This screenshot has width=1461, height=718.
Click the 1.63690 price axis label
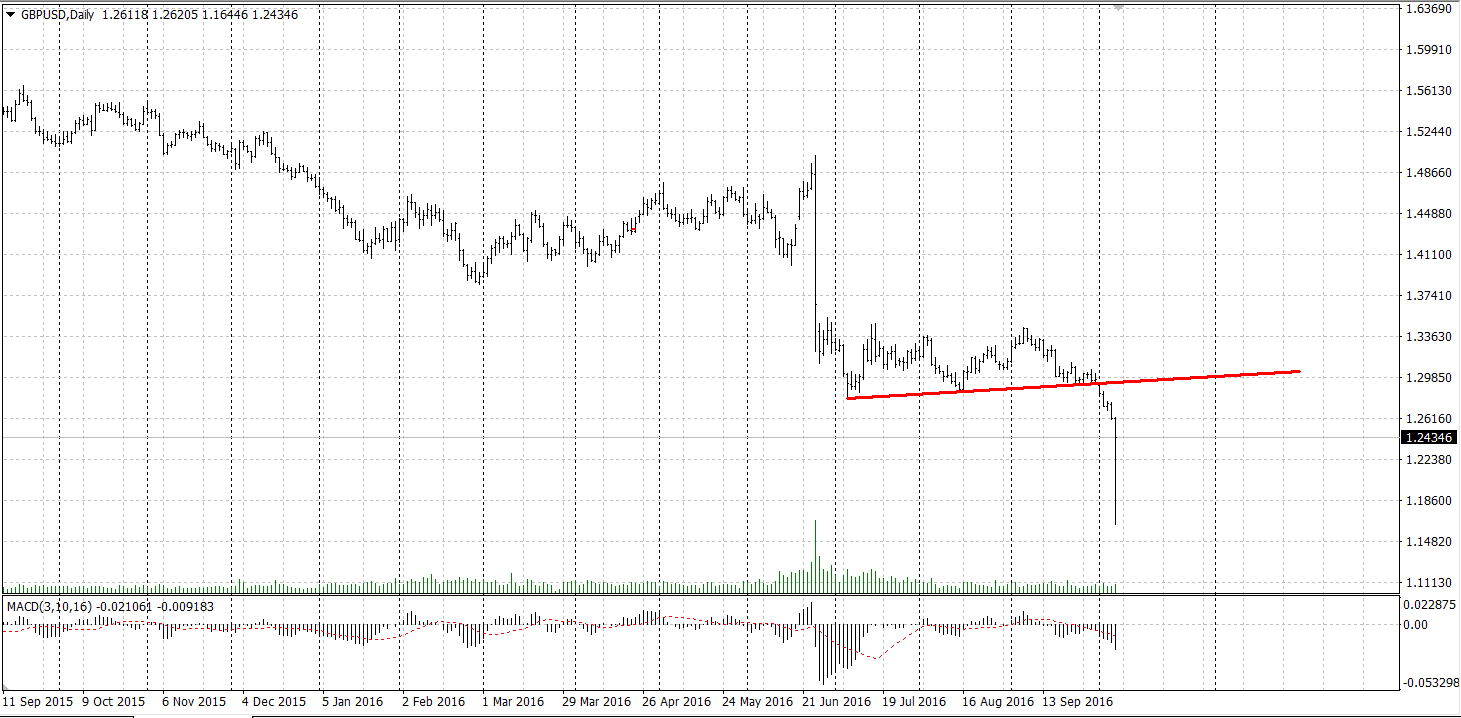[1428, 9]
